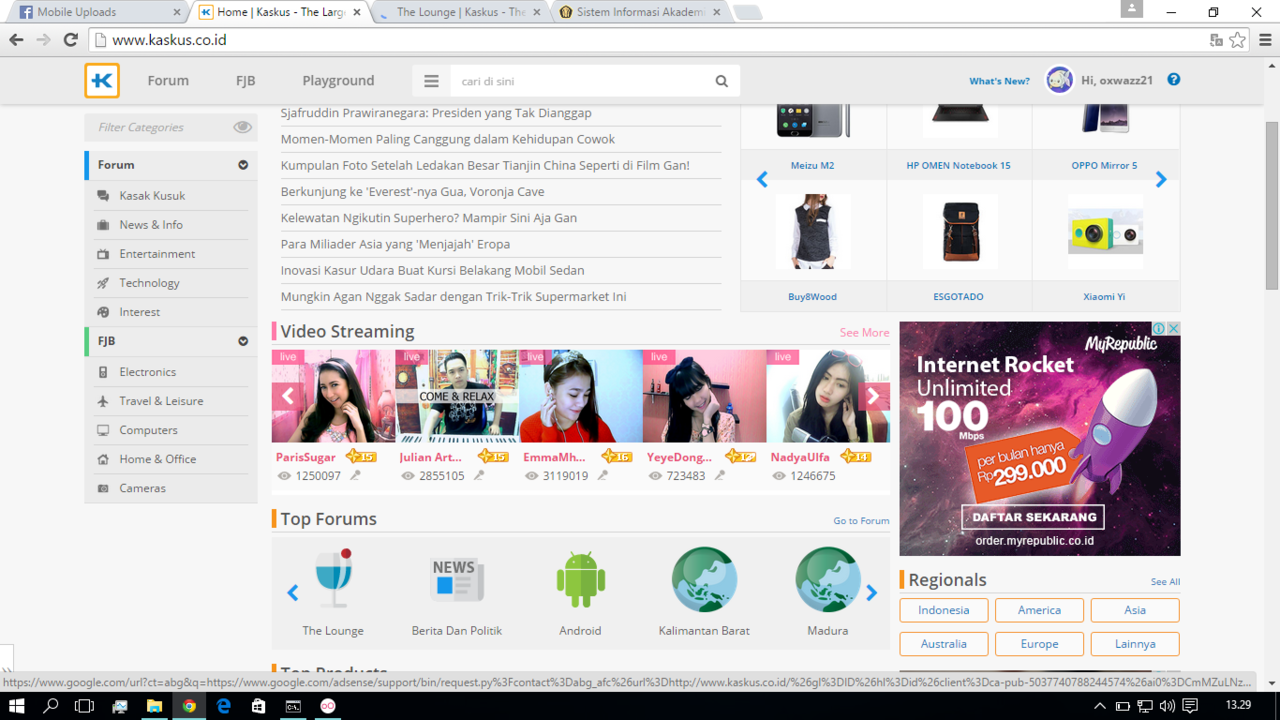Open Entertainment category
This screenshot has width=1280, height=720.
(x=157, y=254)
